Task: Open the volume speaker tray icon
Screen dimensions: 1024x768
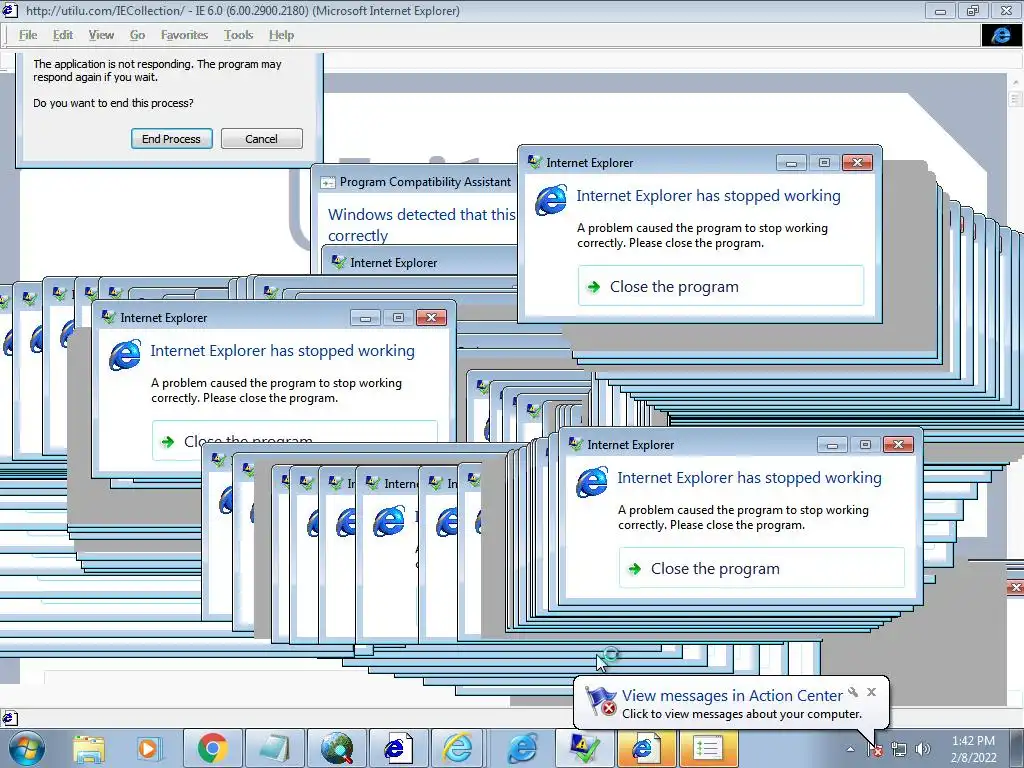Action: tap(922, 749)
